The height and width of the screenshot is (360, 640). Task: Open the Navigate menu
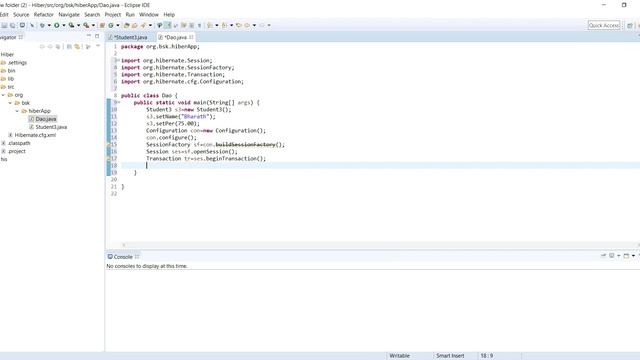coord(69,15)
